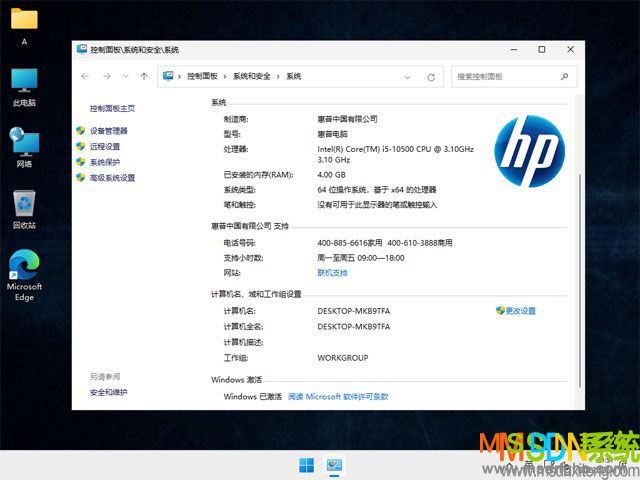
Task: Expand the address bar history dropdown
Action: (407, 77)
